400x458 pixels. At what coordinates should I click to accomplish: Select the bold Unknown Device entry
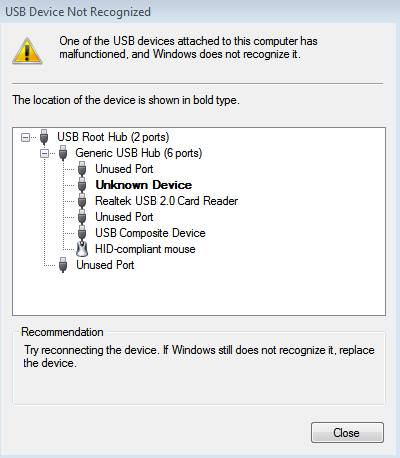144,185
